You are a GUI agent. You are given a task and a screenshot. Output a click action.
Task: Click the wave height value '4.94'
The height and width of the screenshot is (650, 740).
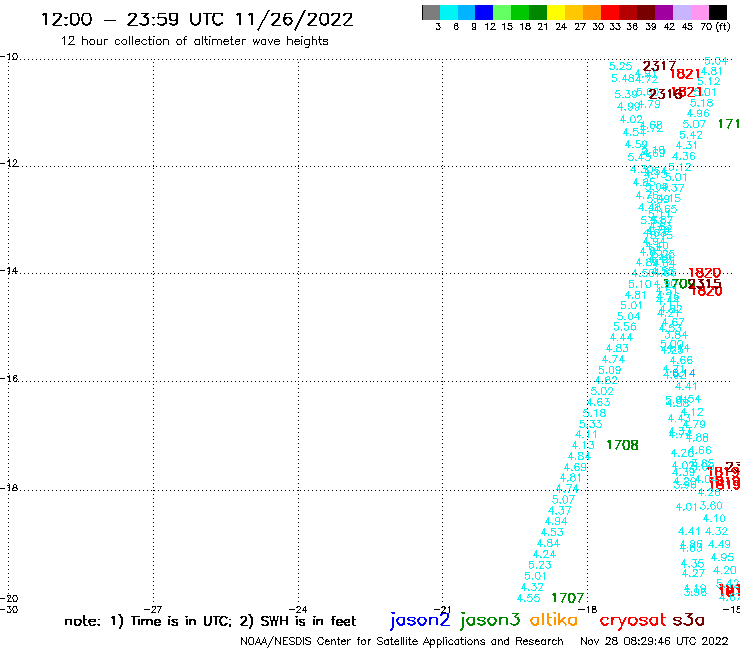556,521
